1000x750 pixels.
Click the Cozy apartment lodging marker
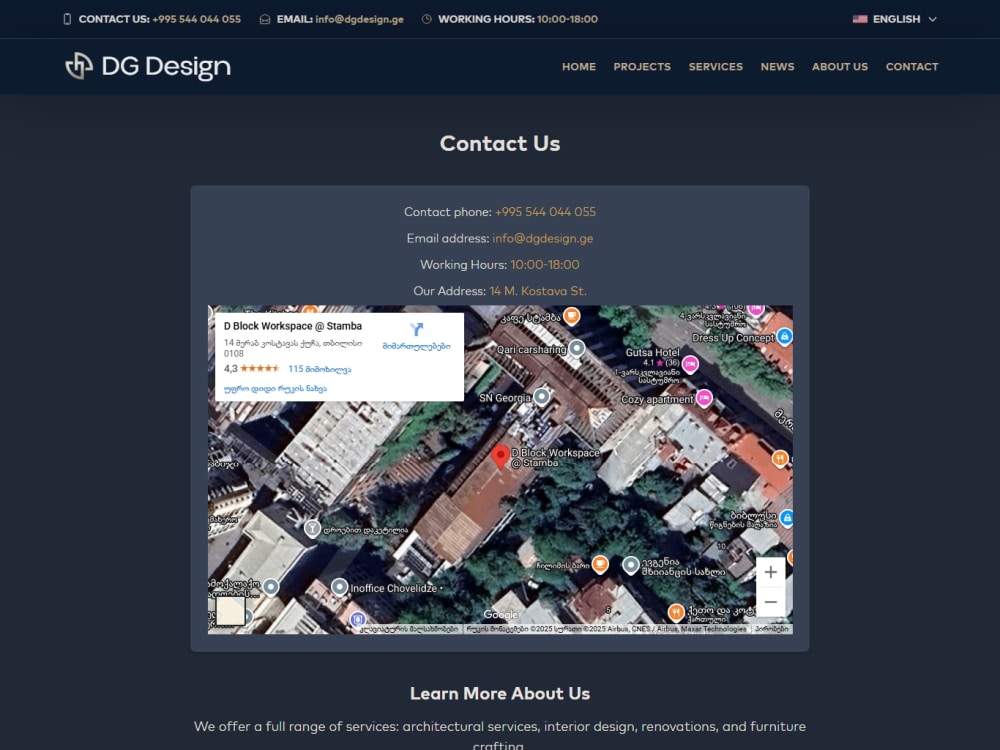coord(704,399)
